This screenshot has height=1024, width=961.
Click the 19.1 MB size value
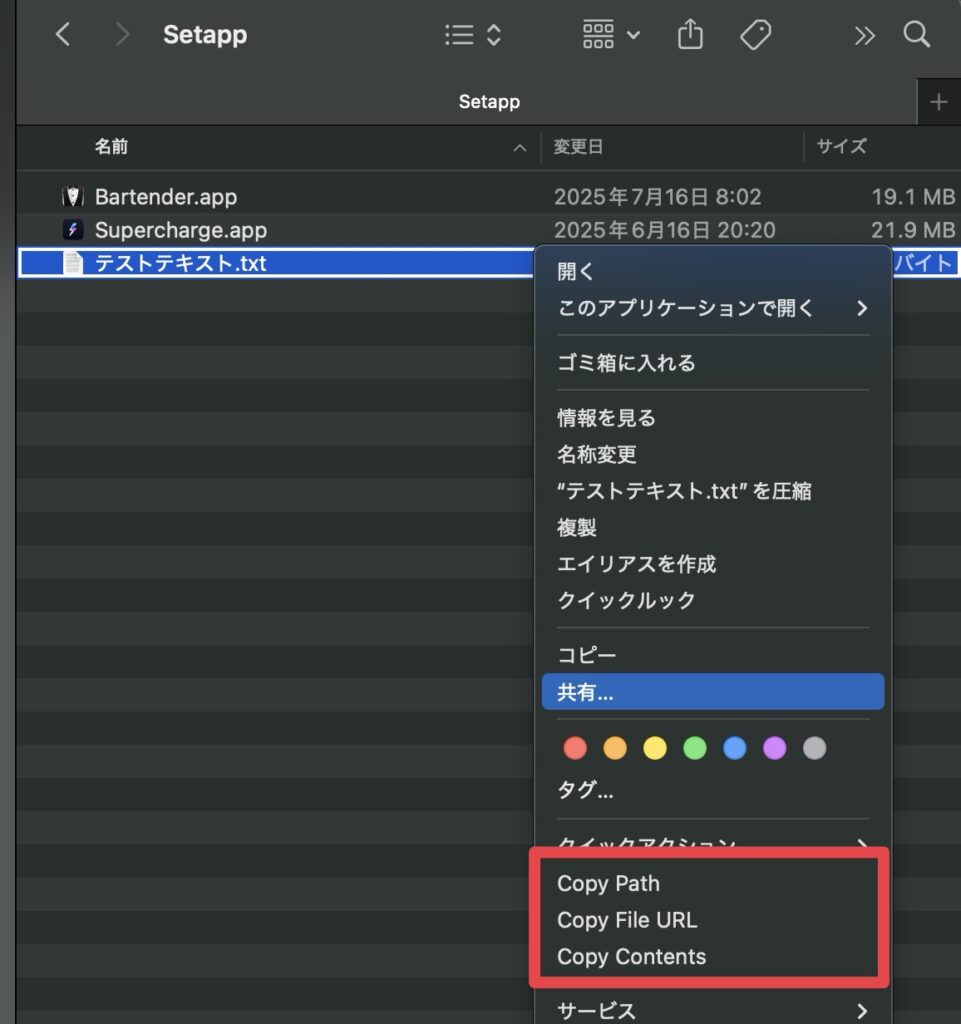tap(913, 197)
